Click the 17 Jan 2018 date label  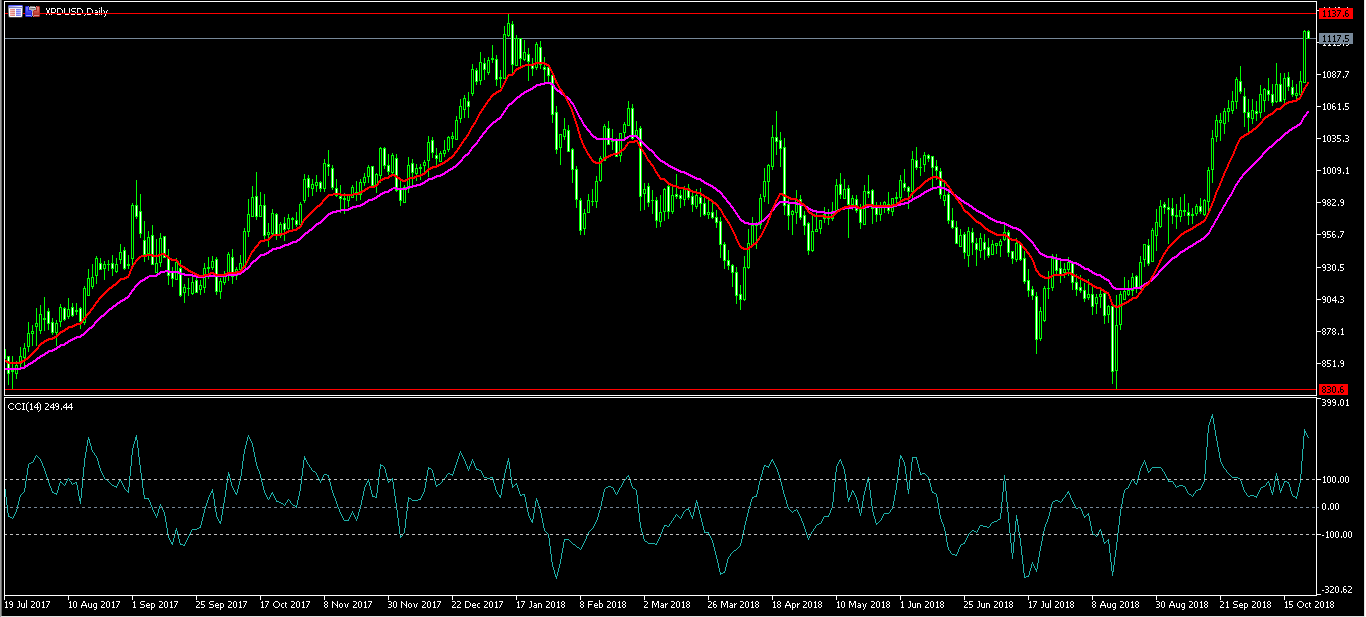pyautogui.click(x=541, y=605)
